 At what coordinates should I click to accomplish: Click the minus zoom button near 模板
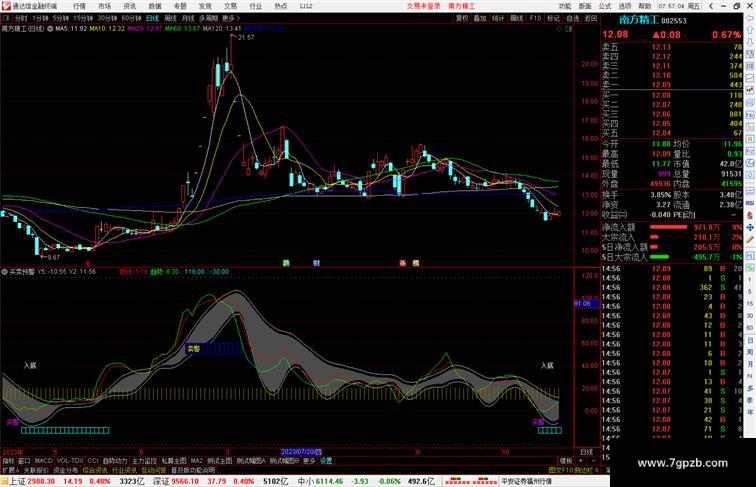tap(593, 461)
